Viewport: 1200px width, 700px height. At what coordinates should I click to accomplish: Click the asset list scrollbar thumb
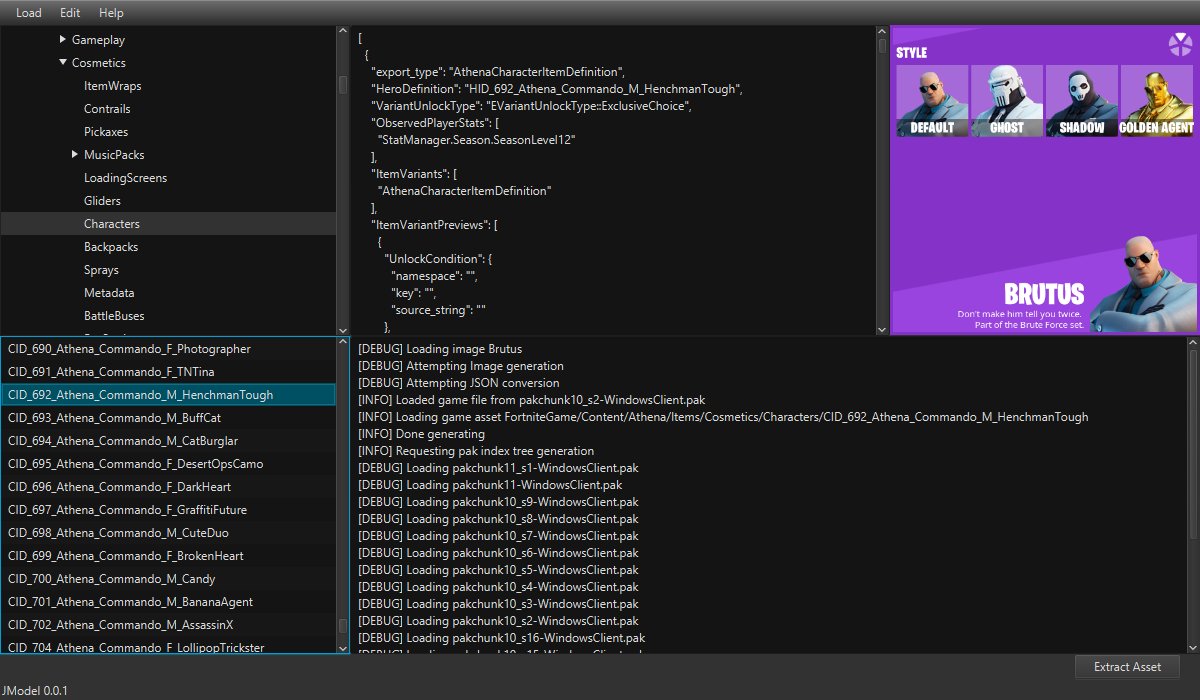click(x=343, y=626)
